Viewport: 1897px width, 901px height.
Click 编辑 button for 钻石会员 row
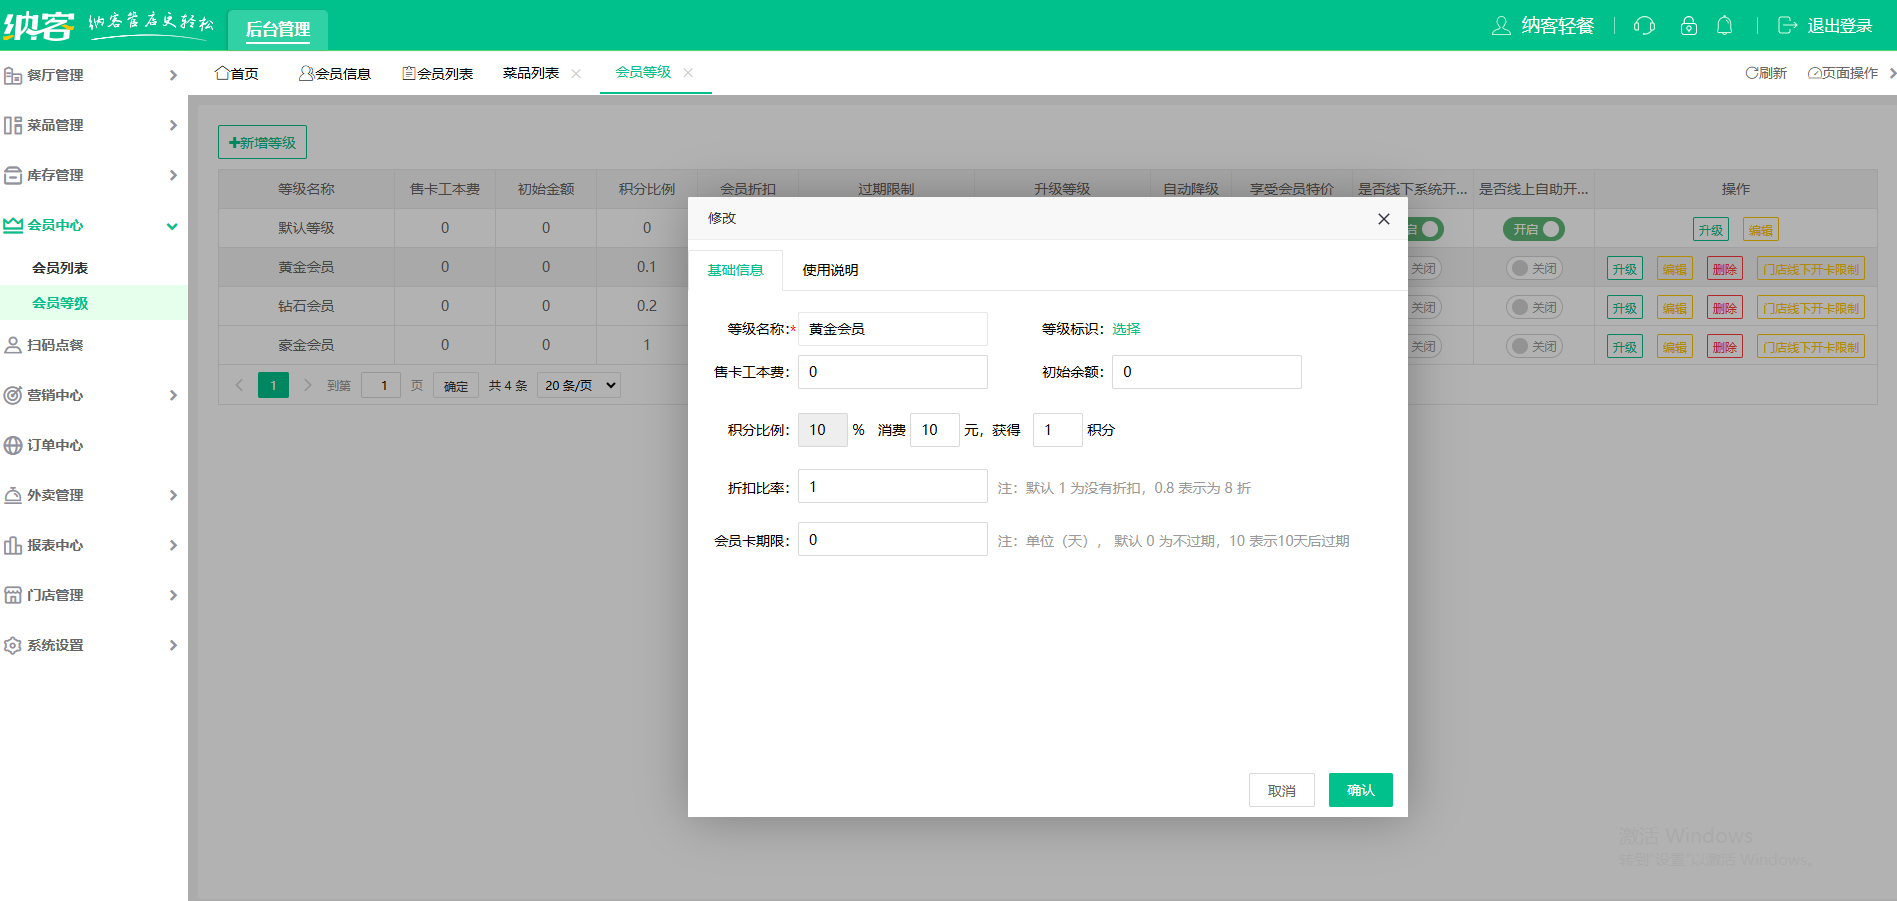click(x=1674, y=307)
